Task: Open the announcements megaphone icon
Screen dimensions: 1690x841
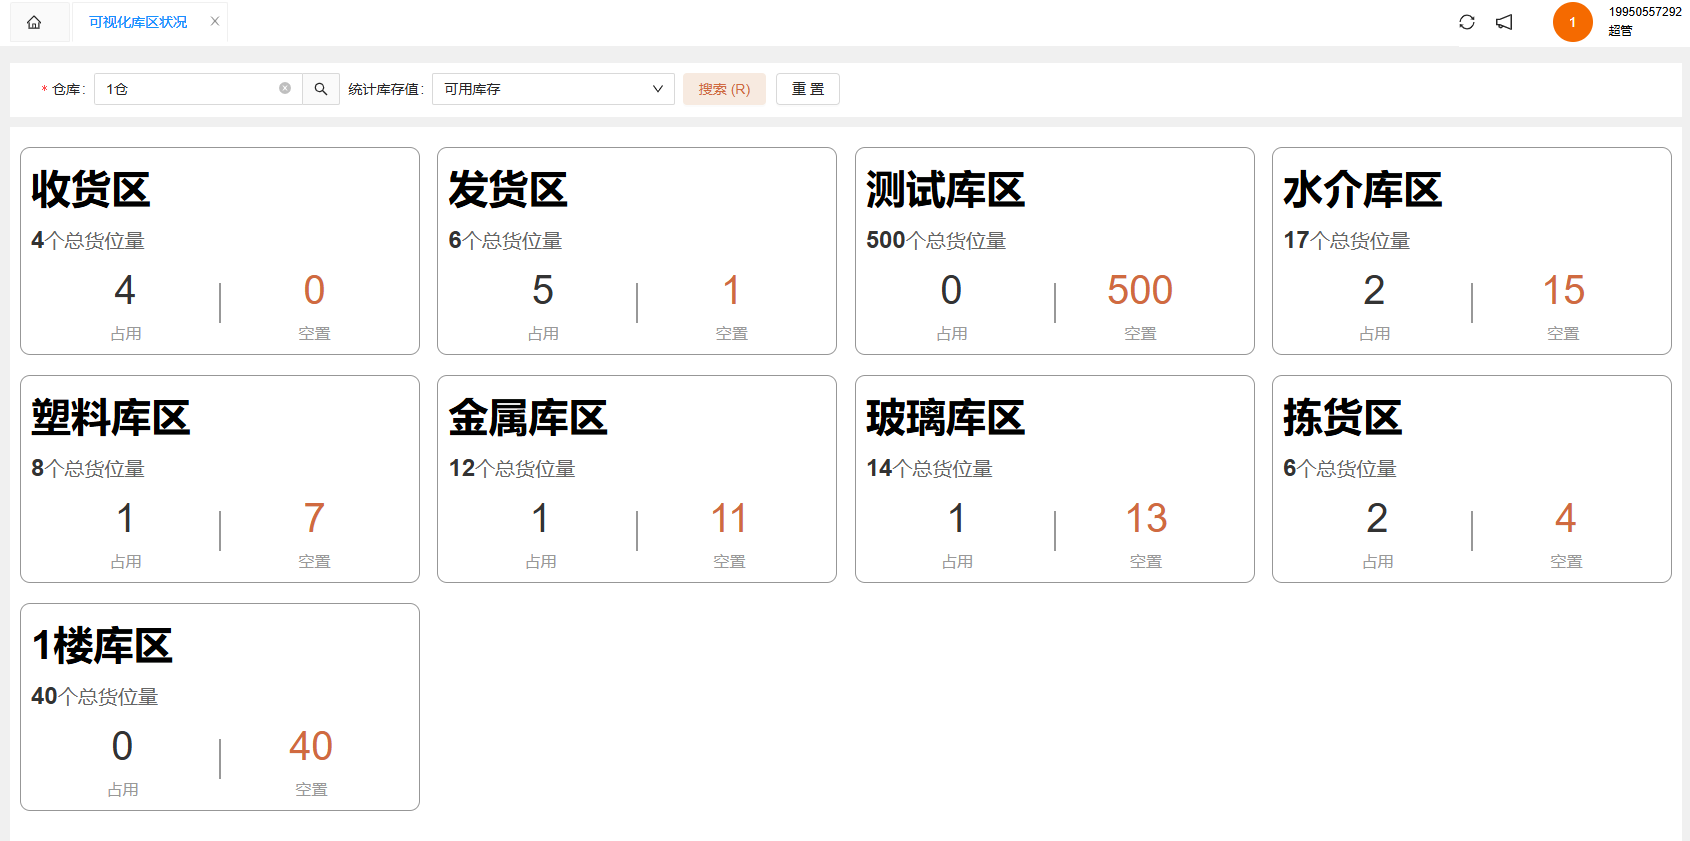Action: coord(1504,22)
